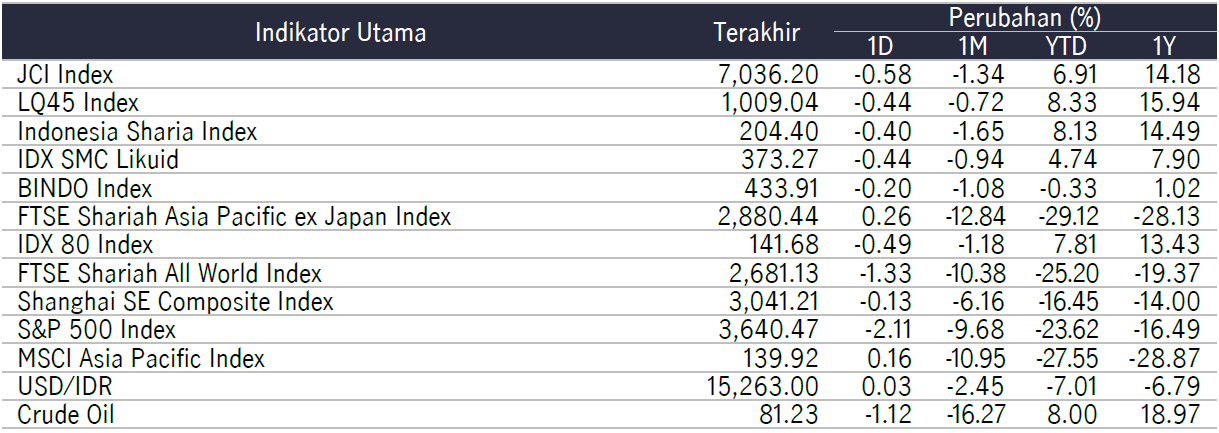Select the JCI Index row label

click(65, 74)
